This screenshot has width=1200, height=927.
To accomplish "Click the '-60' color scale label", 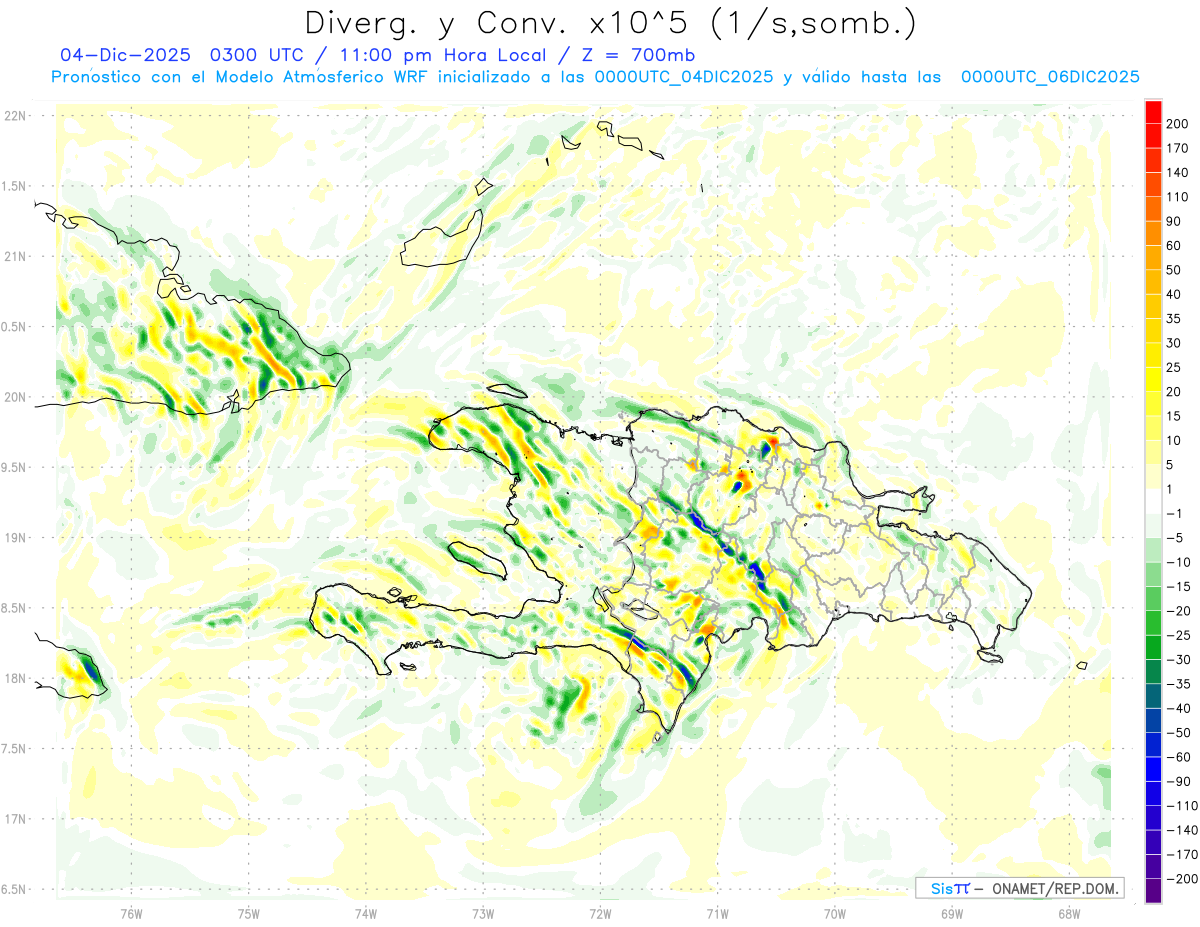I will [x=1180, y=757].
